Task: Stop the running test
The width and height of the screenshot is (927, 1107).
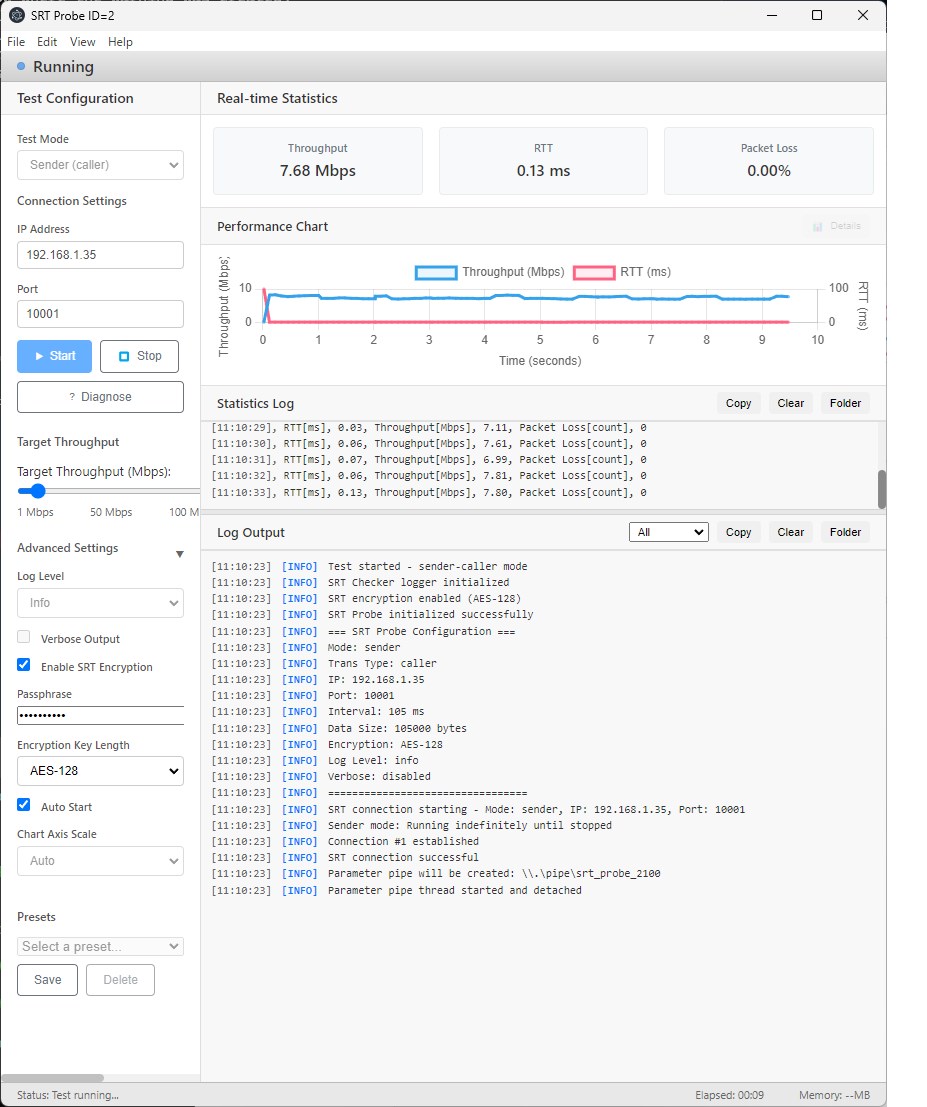Action: coord(139,356)
